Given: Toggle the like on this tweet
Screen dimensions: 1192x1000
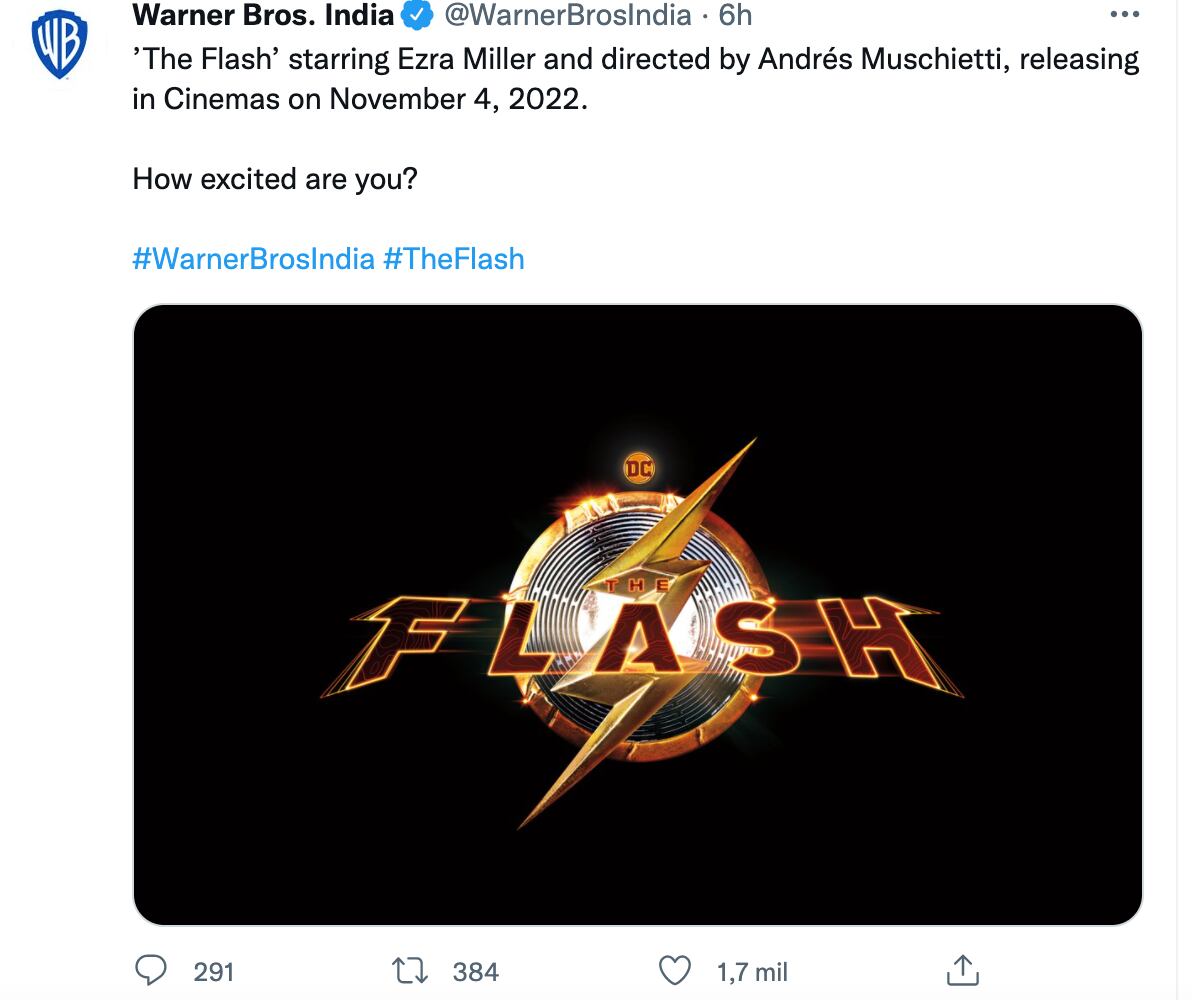Looking at the screenshot, I should click(x=676, y=968).
